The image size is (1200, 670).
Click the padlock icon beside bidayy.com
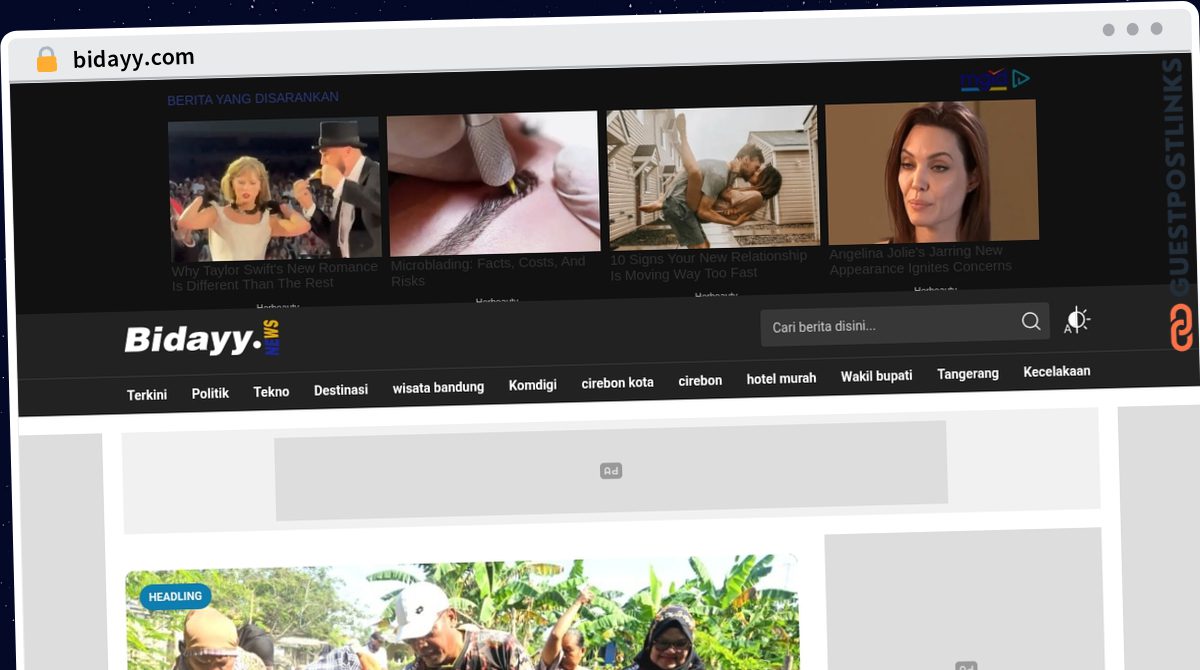(47, 59)
